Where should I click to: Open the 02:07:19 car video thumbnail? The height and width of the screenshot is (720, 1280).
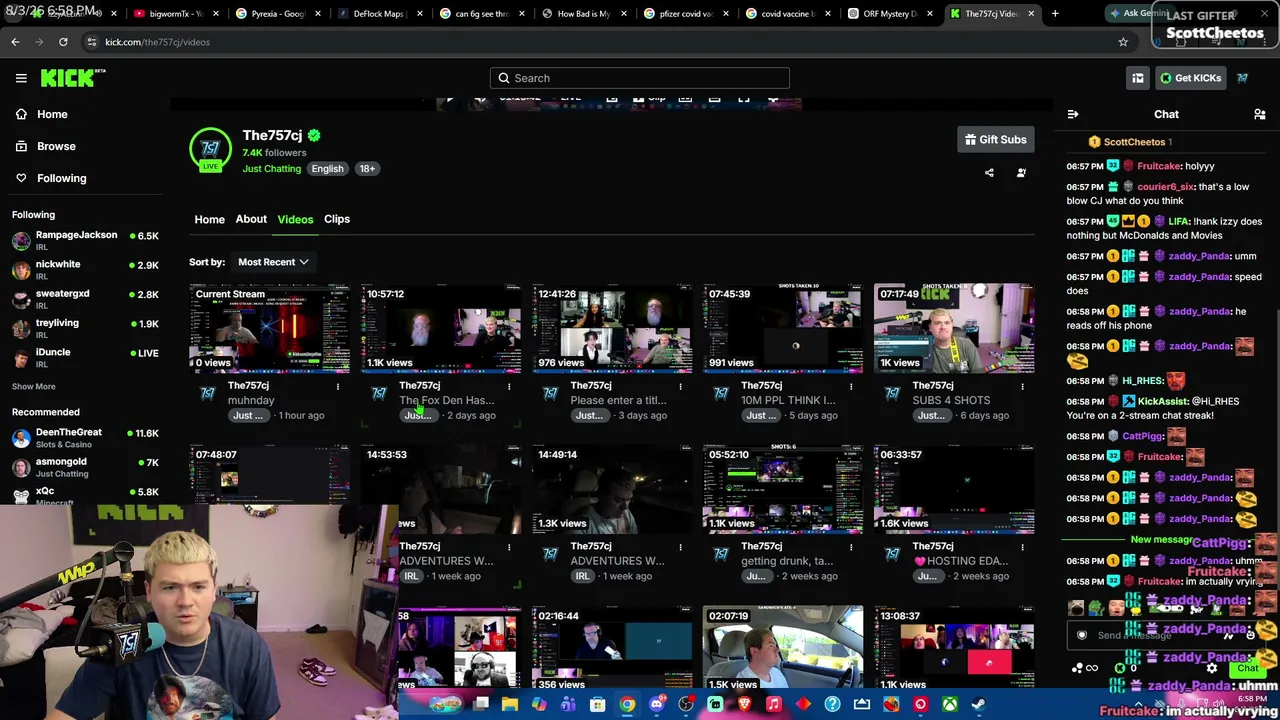[x=783, y=648]
